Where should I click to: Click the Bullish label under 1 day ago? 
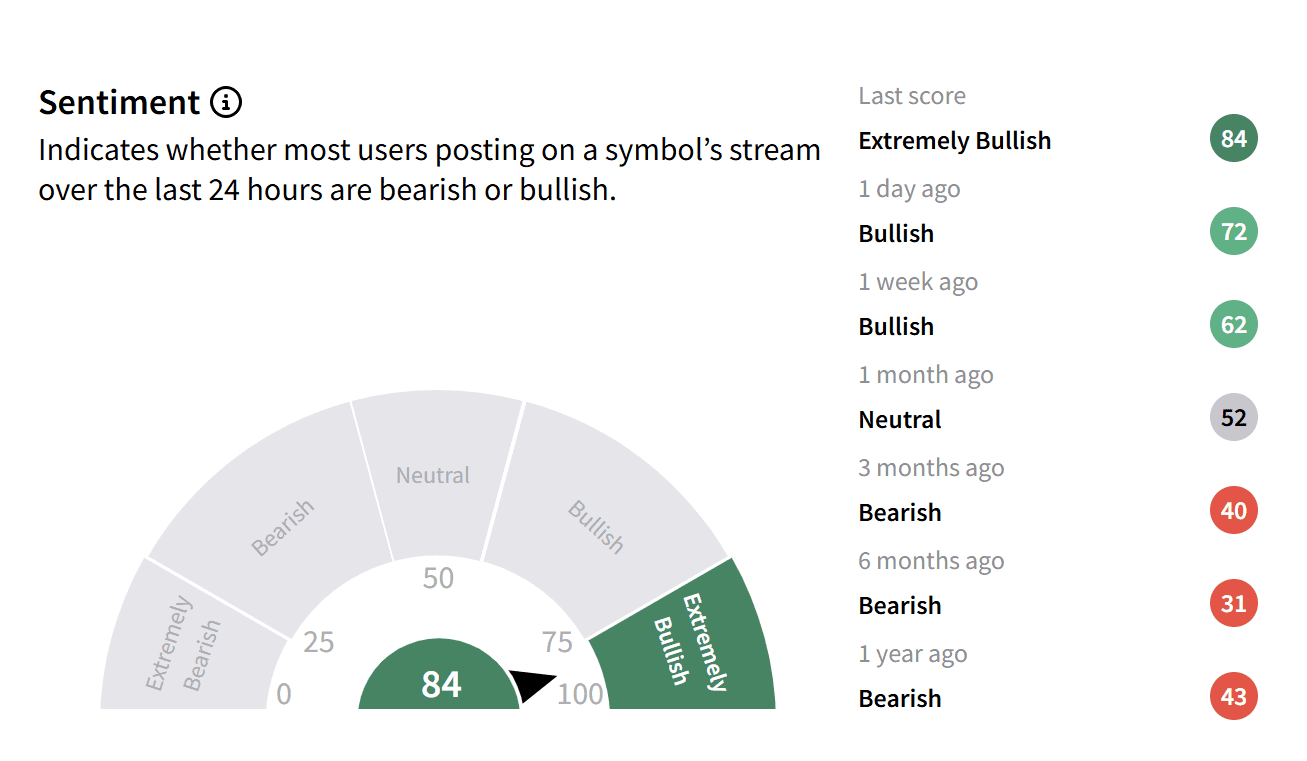896,234
